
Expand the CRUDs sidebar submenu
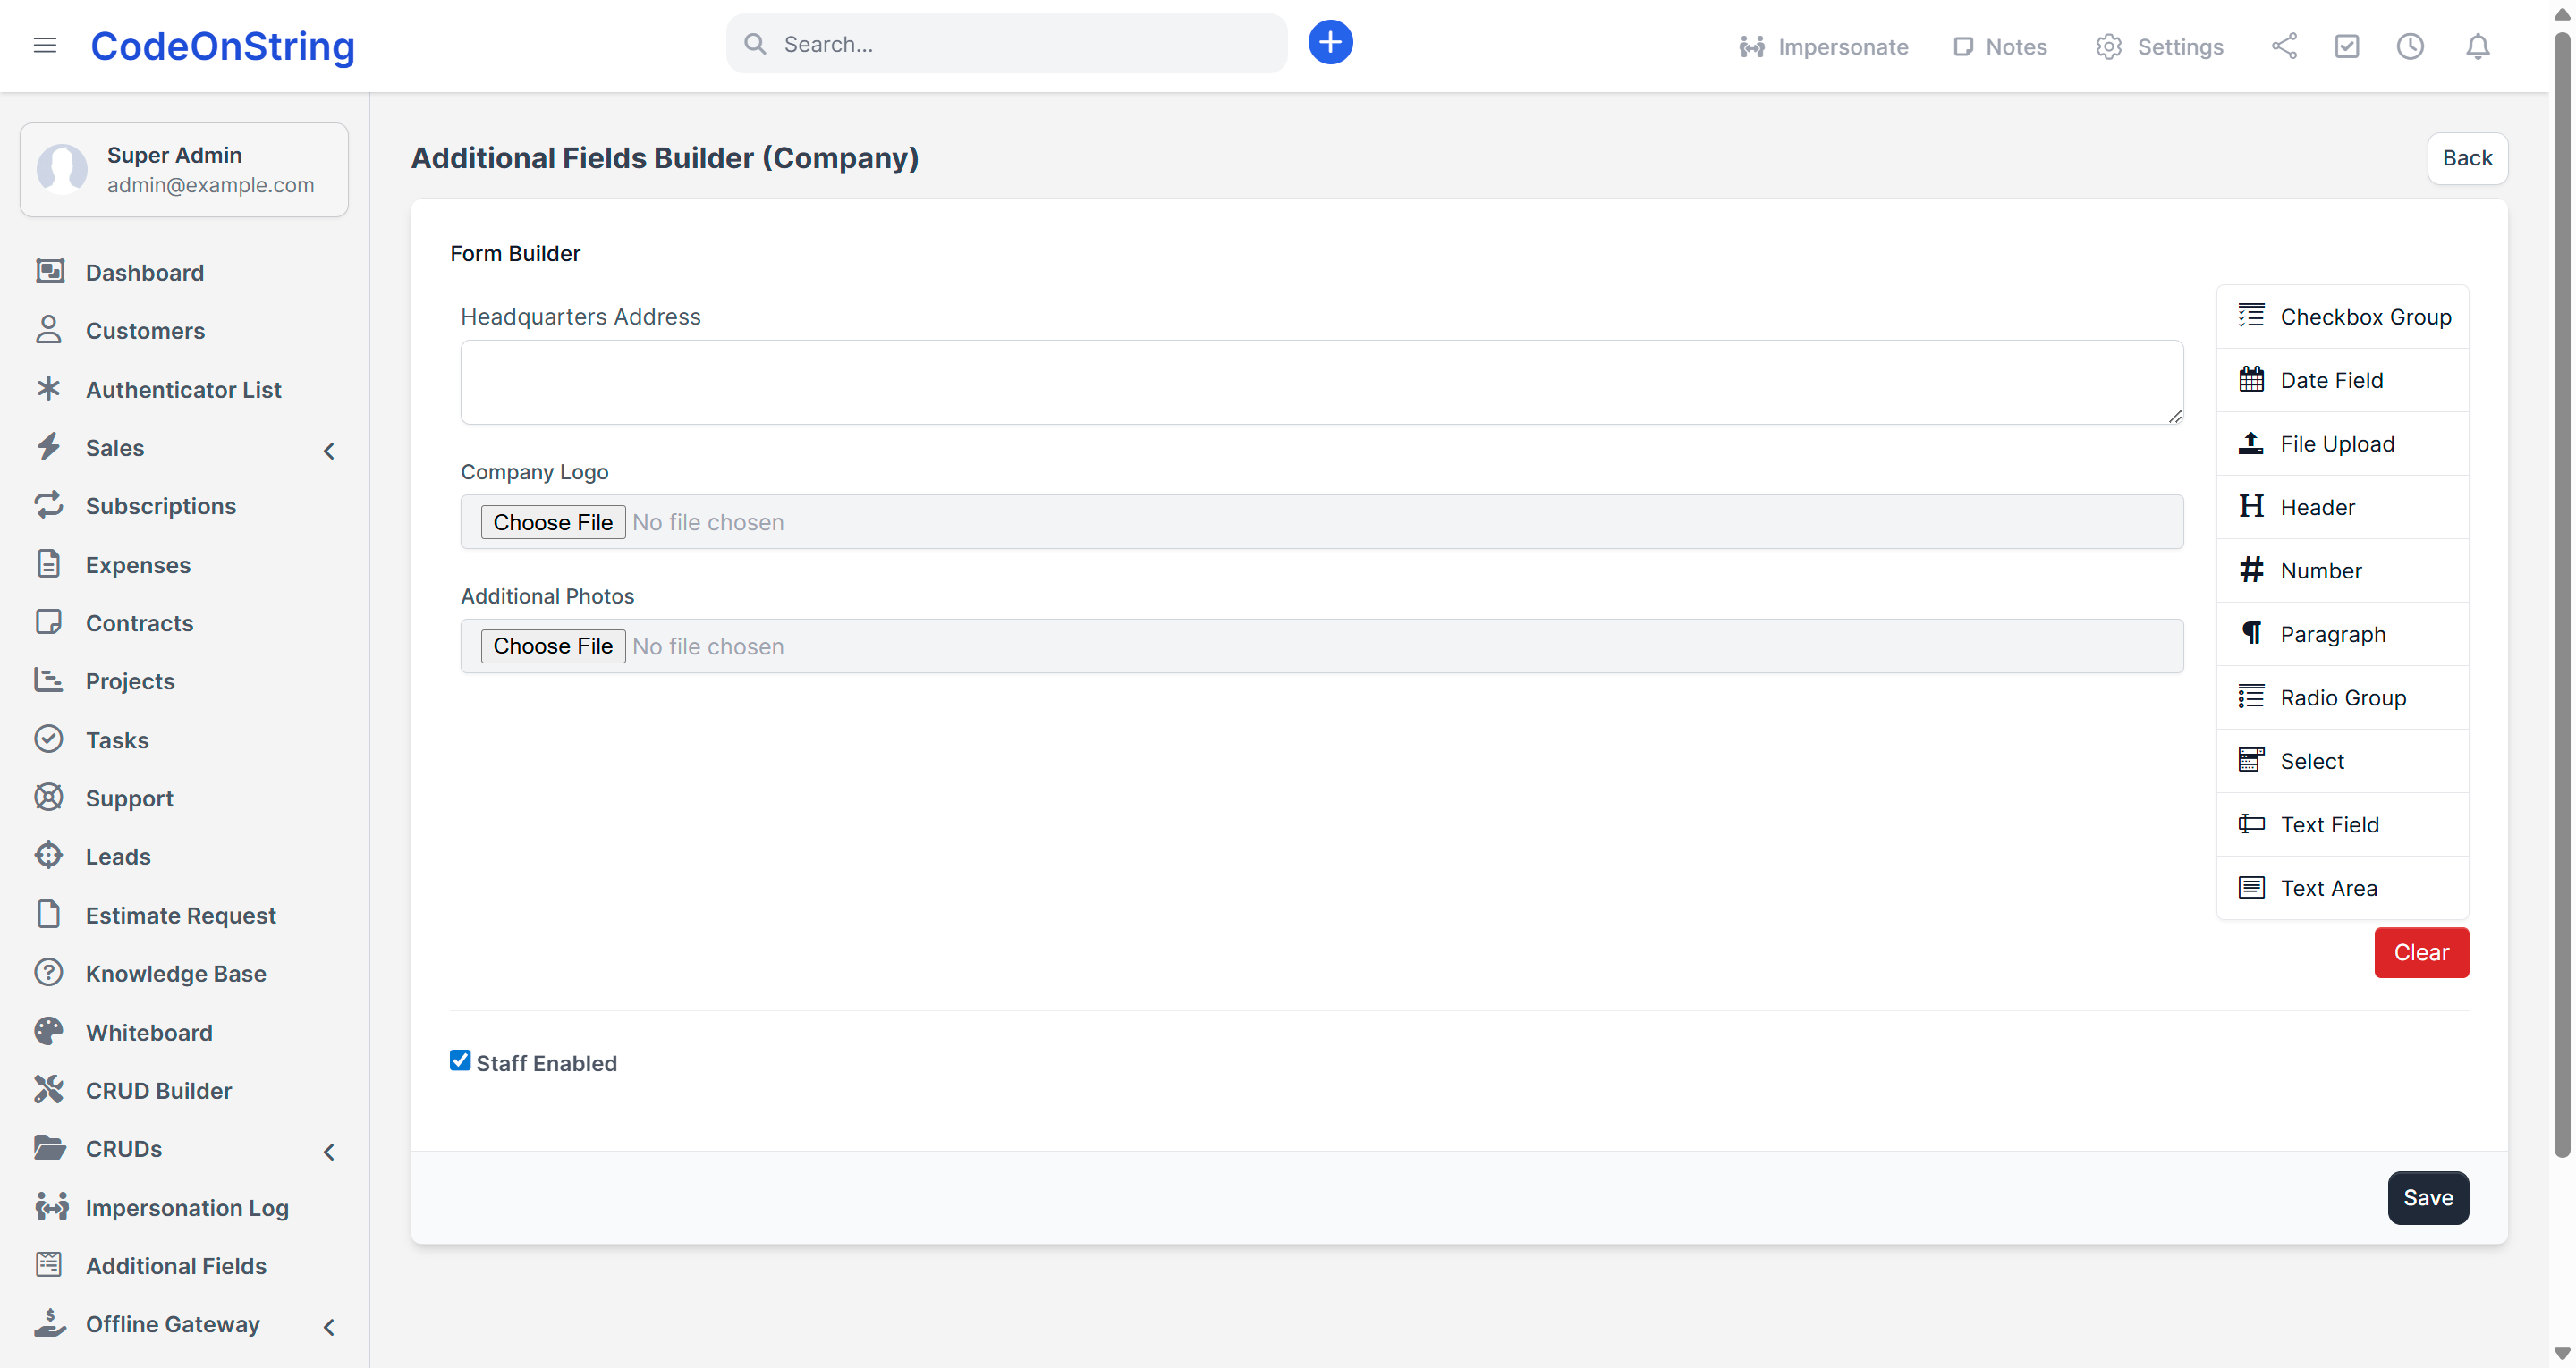click(329, 1151)
